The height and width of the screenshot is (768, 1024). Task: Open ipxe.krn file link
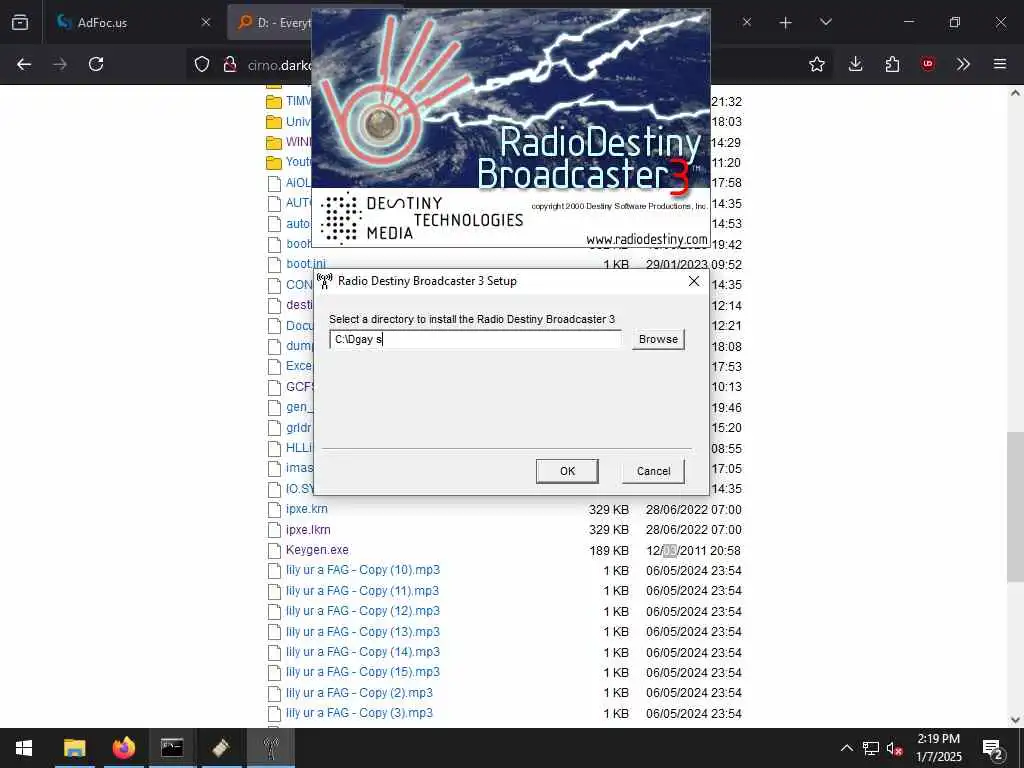pos(306,509)
